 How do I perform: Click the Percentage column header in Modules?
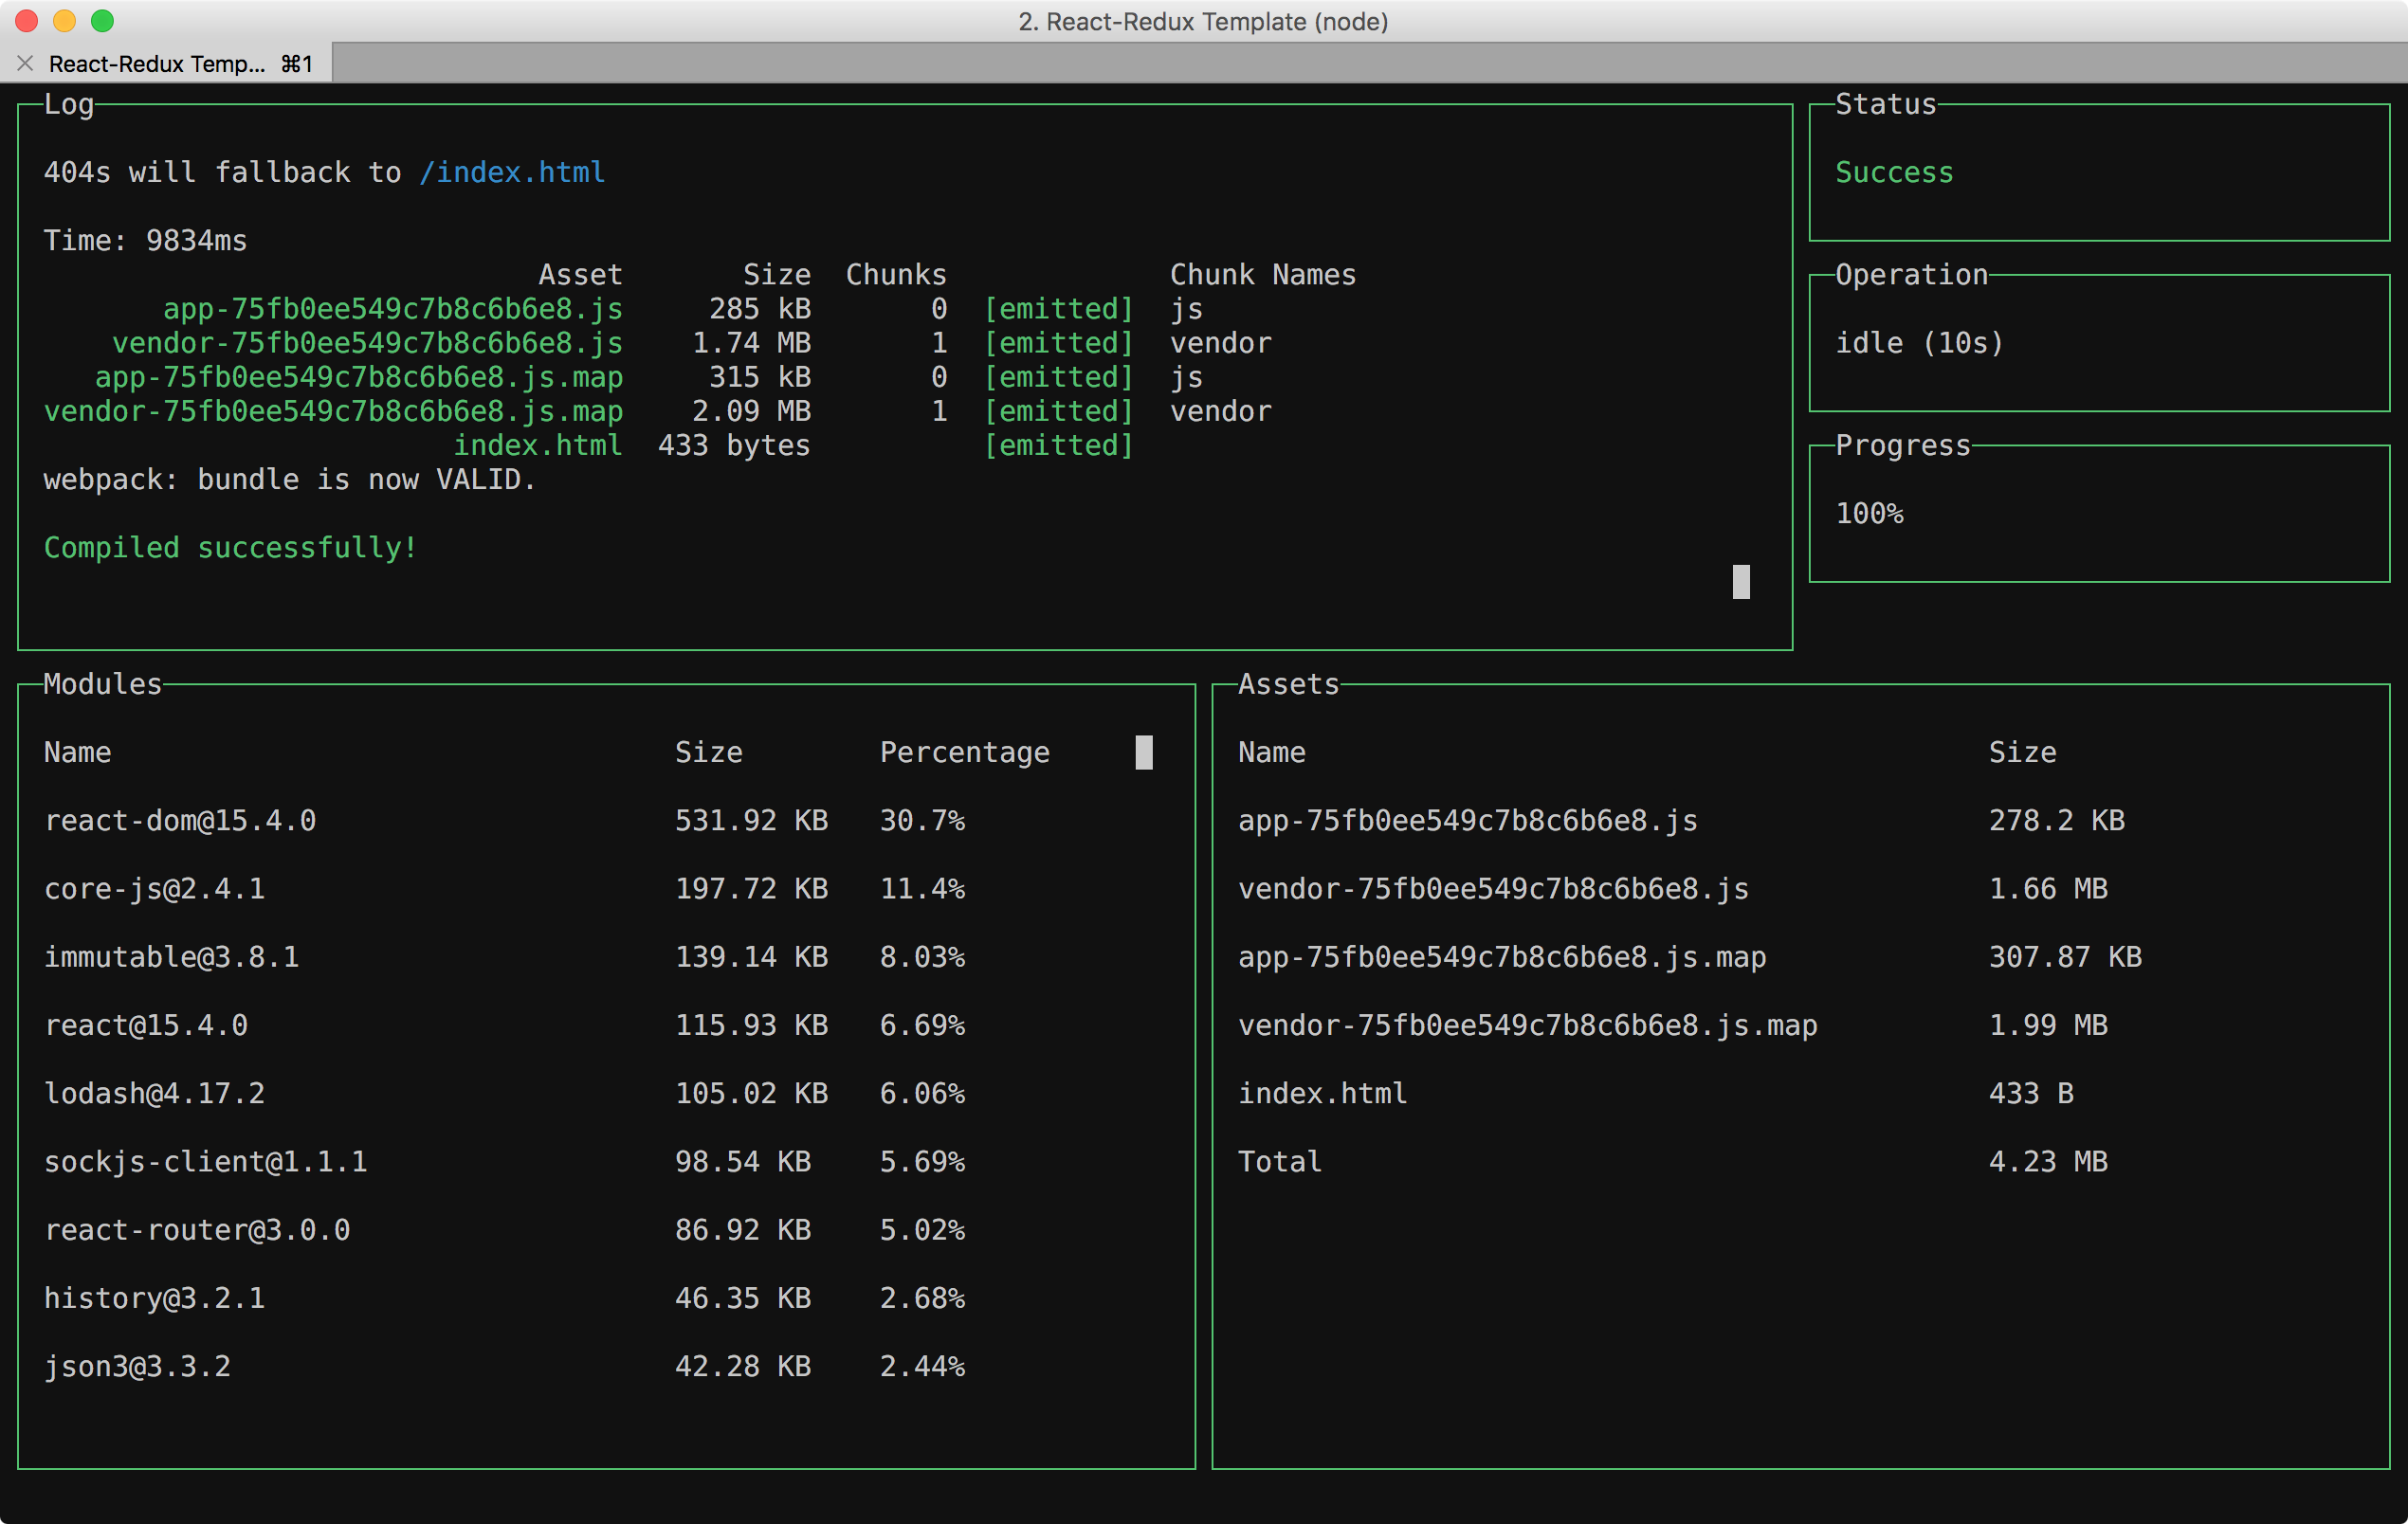point(964,752)
